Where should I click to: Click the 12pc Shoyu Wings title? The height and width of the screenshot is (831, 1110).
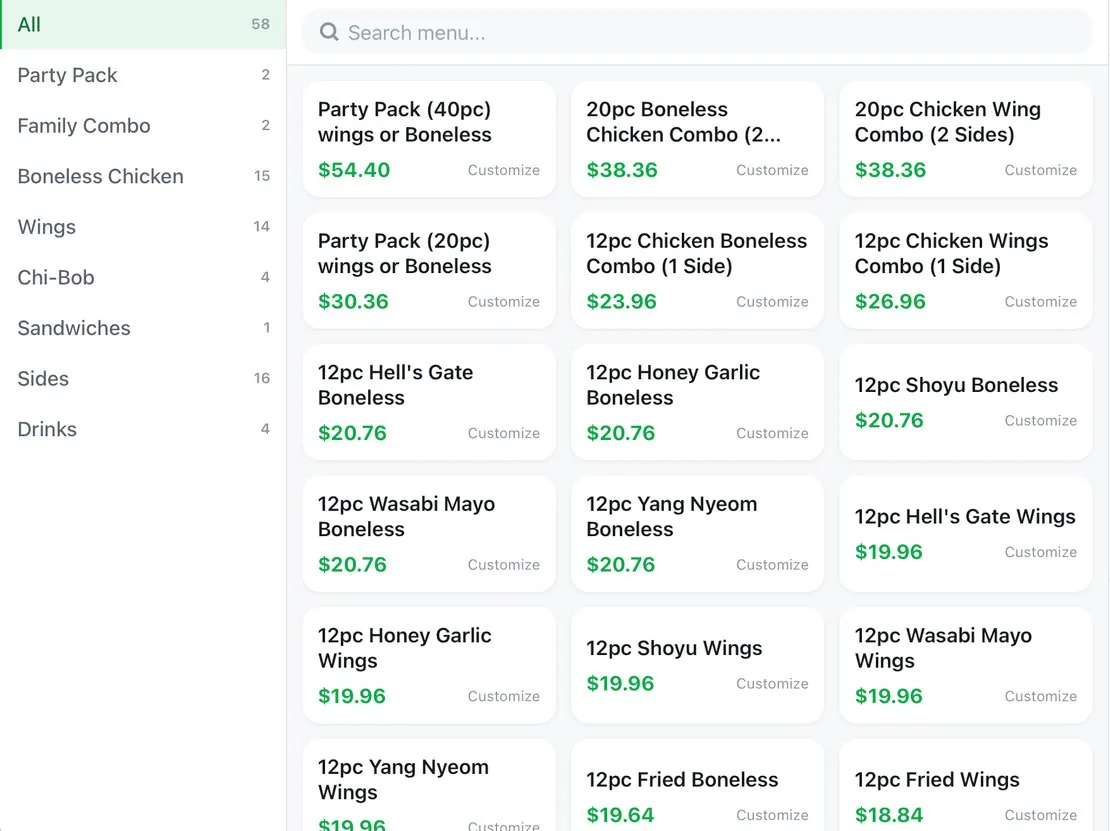(674, 648)
